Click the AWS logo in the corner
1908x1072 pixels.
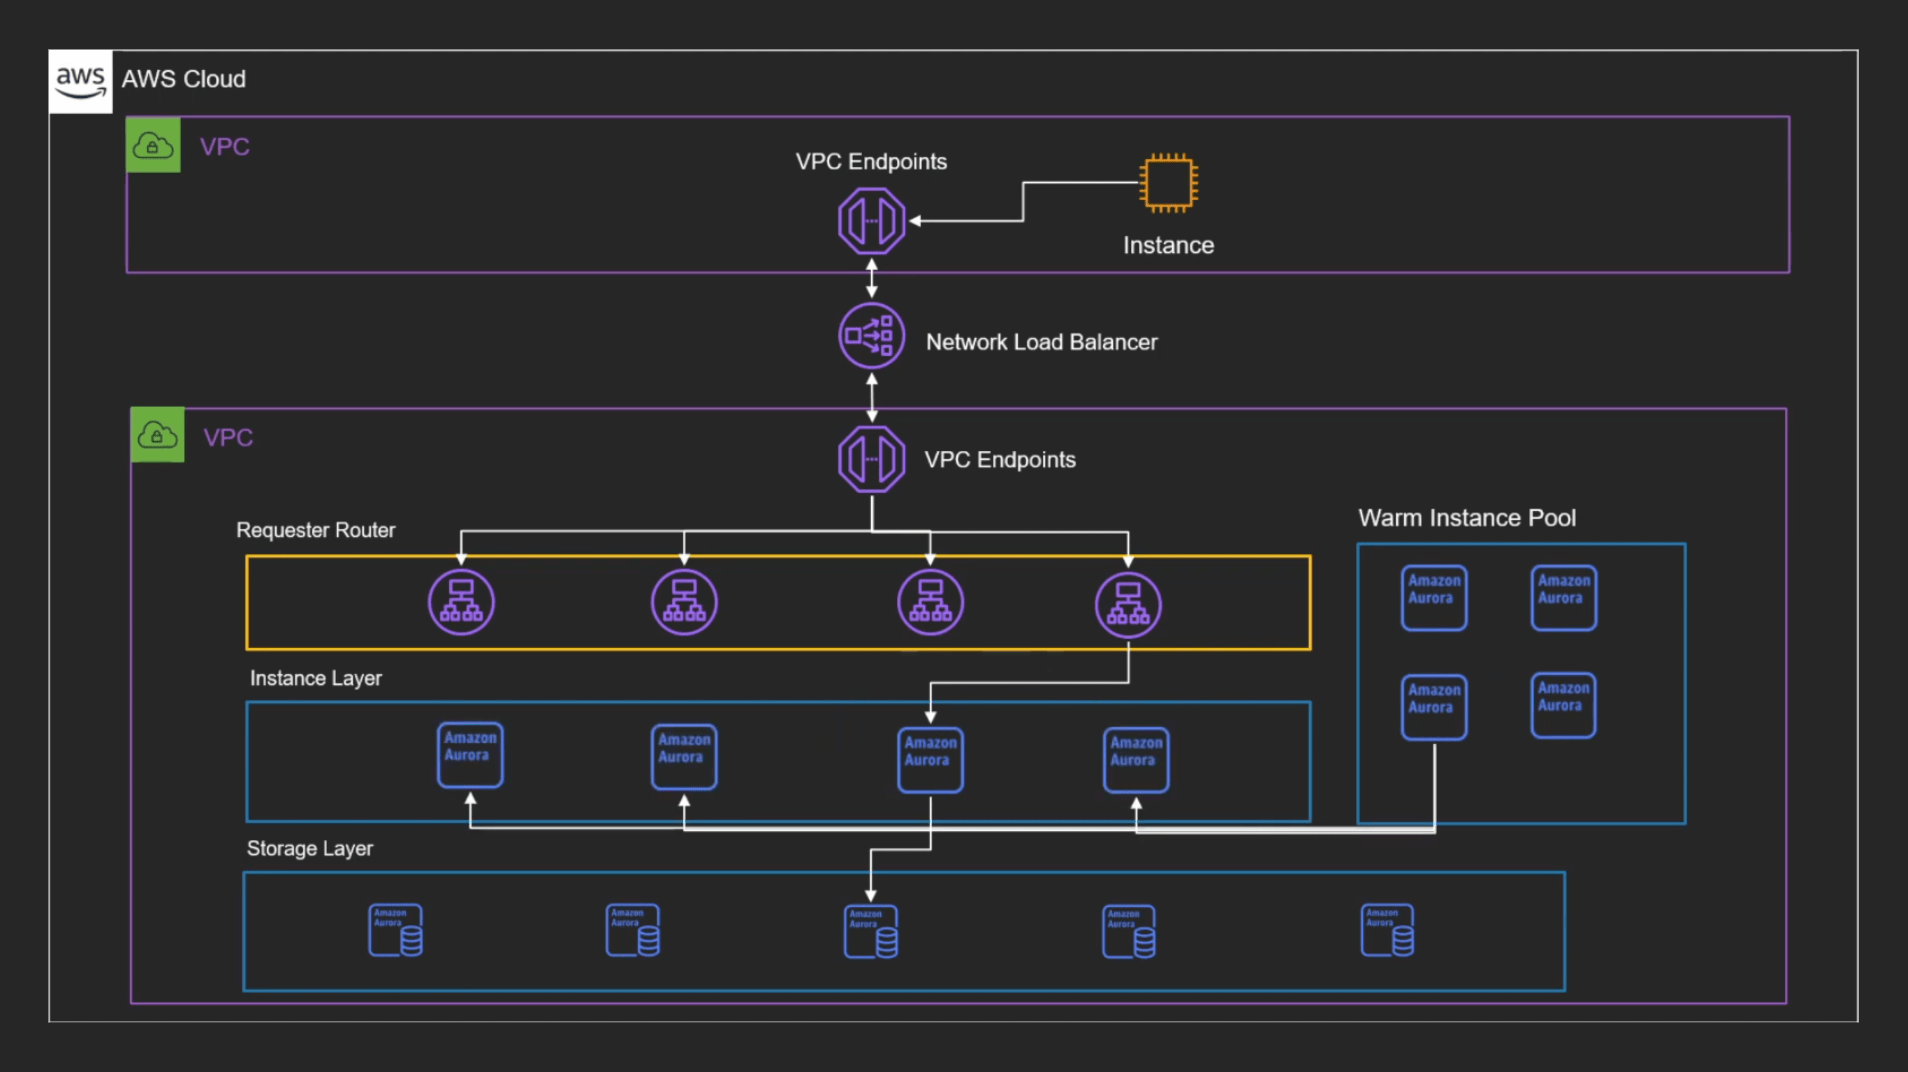pos(80,80)
